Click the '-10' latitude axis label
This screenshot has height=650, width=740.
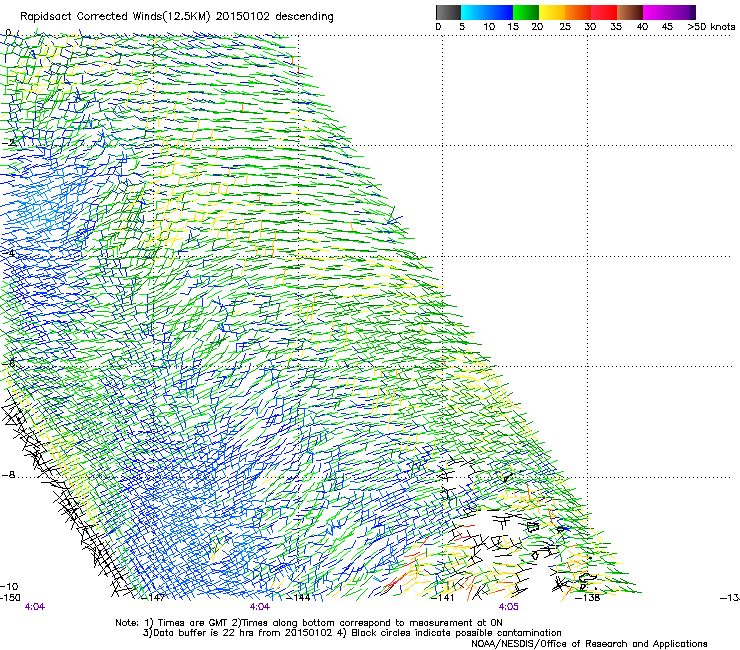pyautogui.click(x=9, y=586)
